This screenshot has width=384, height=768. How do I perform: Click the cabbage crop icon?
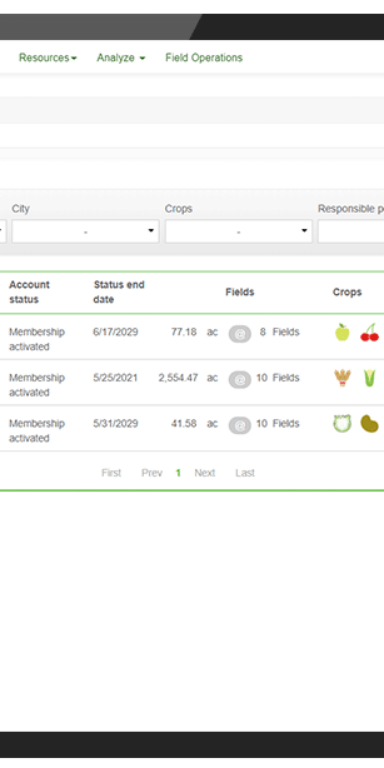coord(342,424)
